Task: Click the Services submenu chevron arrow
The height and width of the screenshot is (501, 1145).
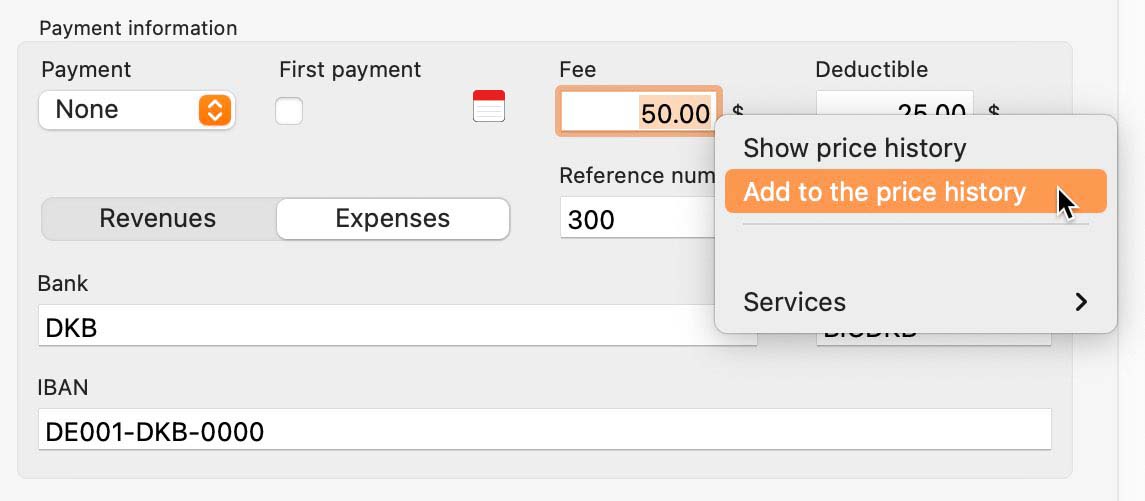Action: click(1081, 302)
